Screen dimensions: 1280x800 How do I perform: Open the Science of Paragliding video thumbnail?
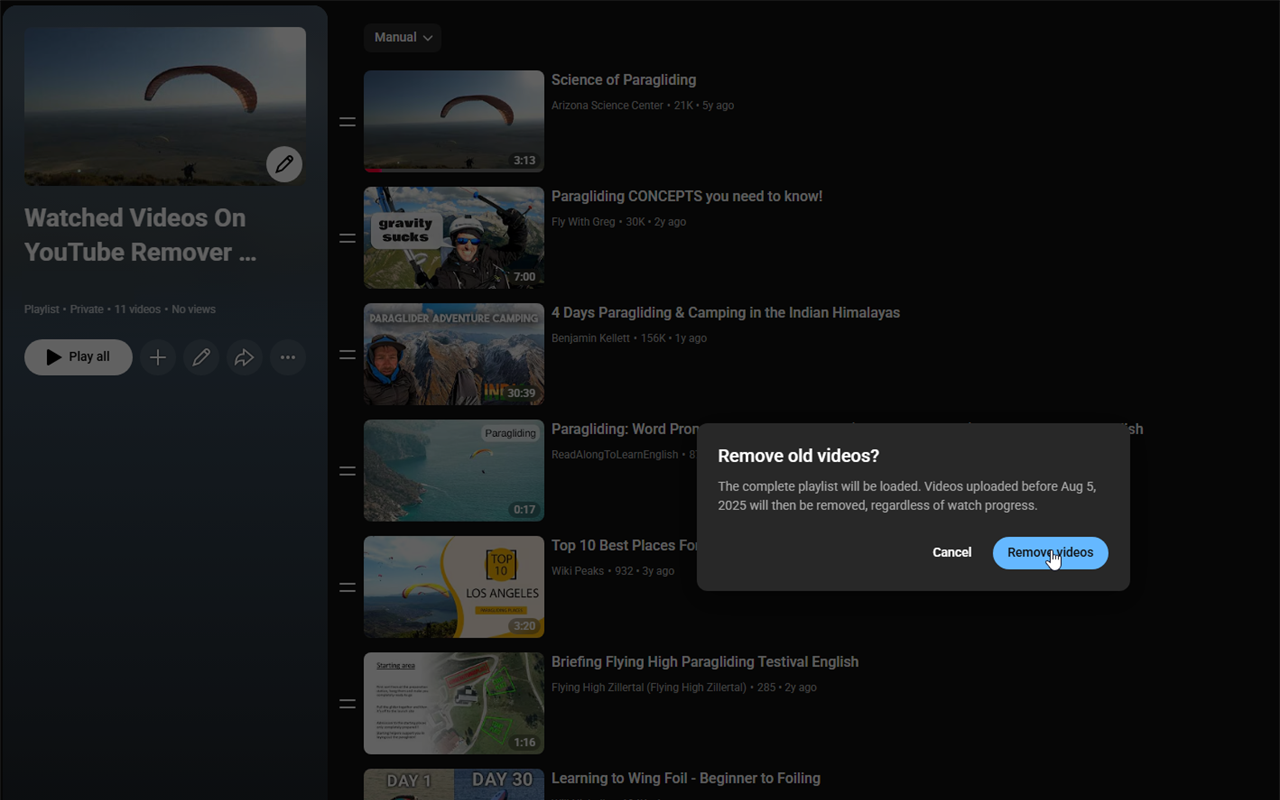tap(454, 121)
